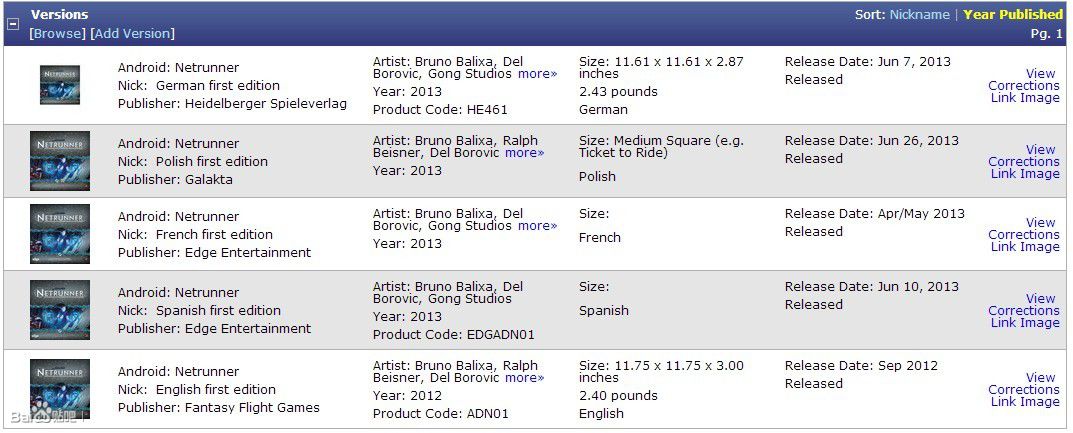Click the Add Version link

[132, 33]
